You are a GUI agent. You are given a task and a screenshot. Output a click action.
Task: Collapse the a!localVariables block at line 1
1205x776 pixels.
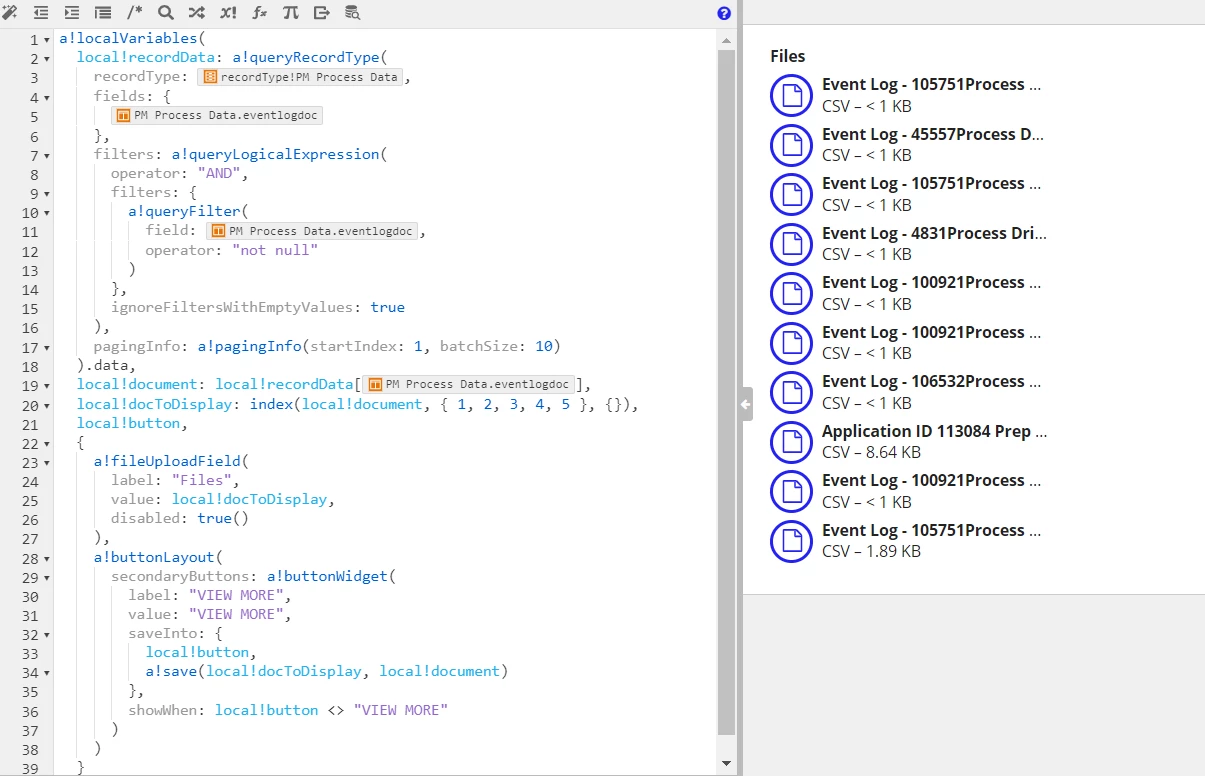(x=47, y=40)
